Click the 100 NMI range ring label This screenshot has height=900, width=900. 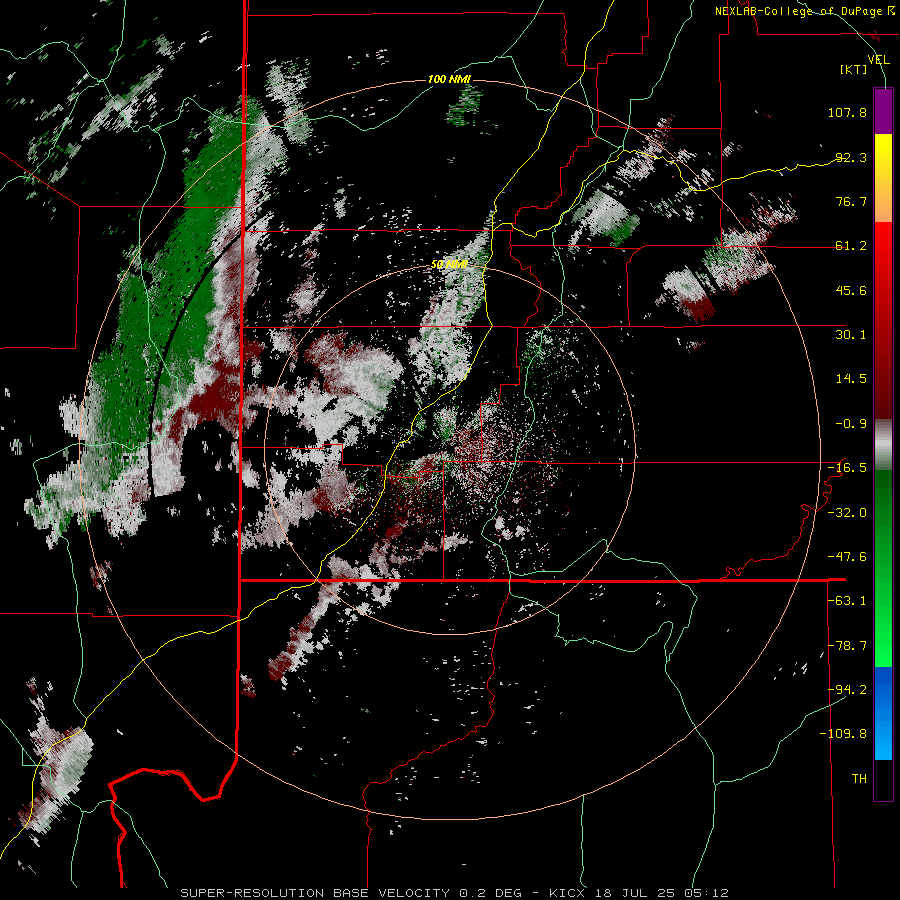[x=449, y=79]
